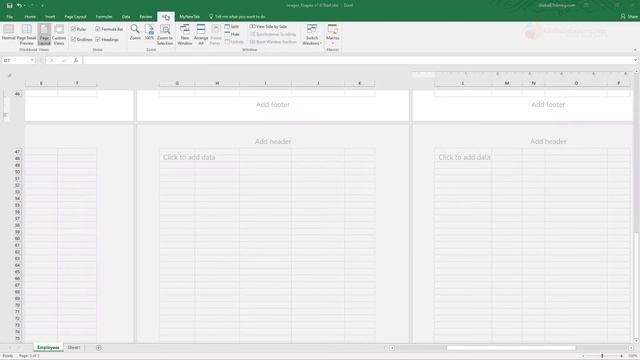
Task: Select row 60 header
Action: coord(17,238)
